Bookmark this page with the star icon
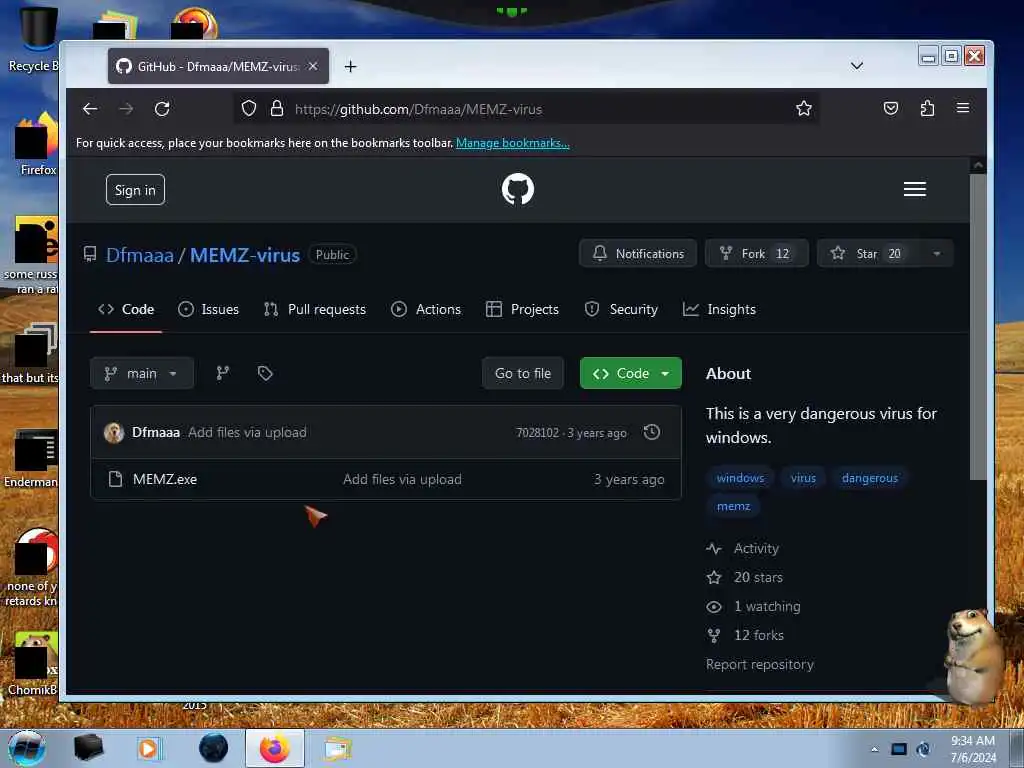This screenshot has height=768, width=1024. point(804,108)
